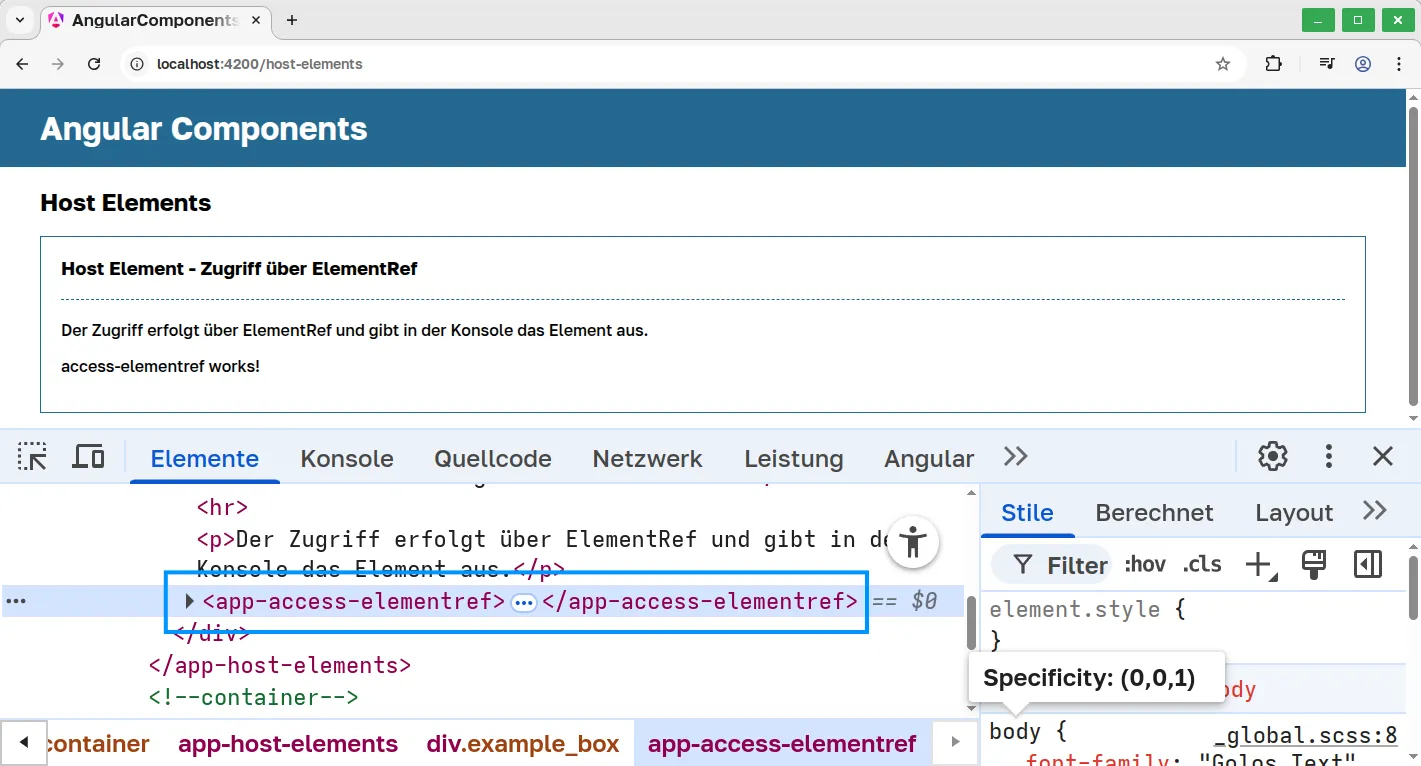Select the <!--container--> comment node

(253, 697)
